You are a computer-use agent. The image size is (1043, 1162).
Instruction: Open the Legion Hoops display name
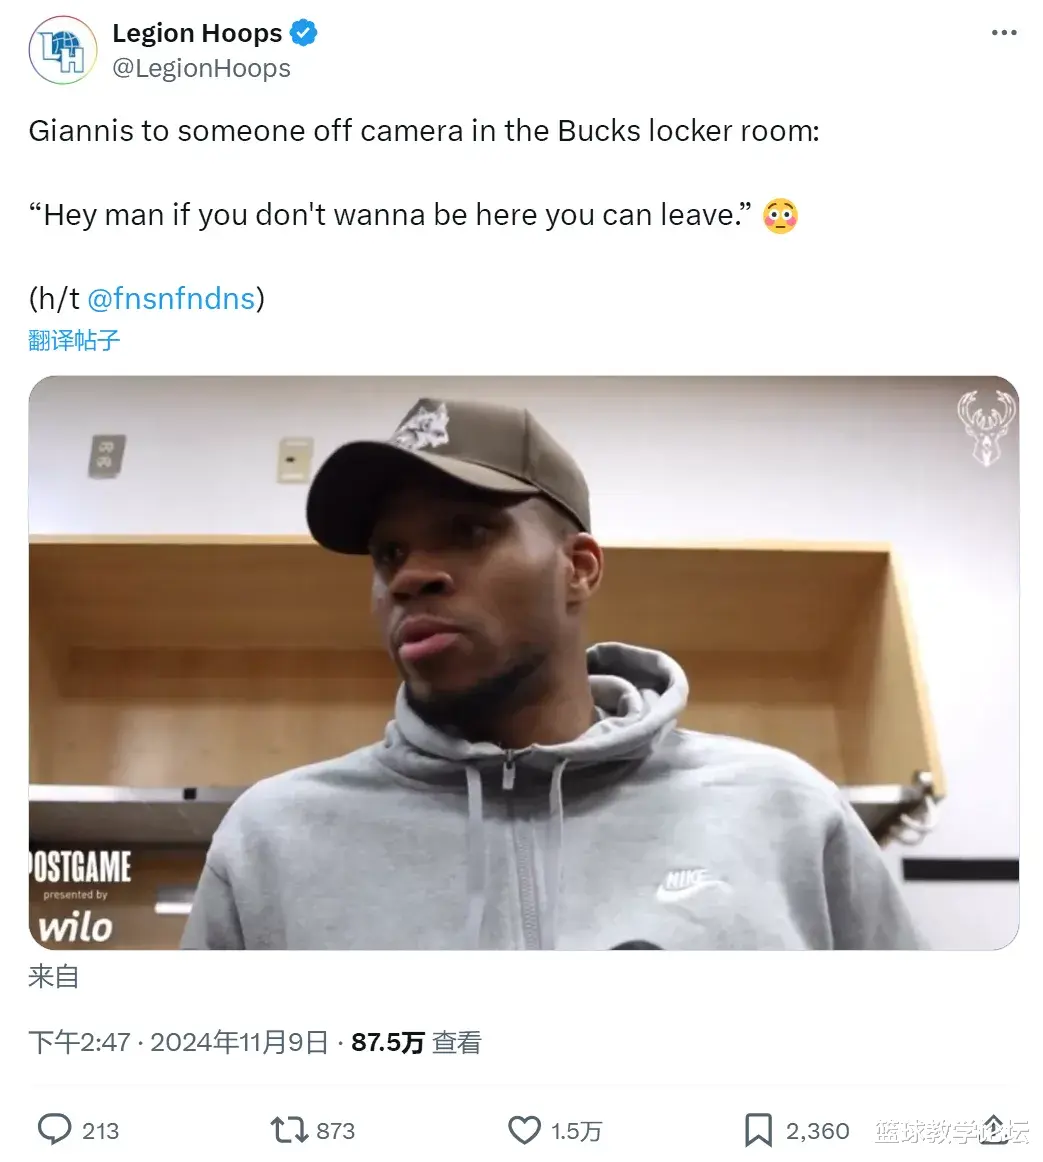click(197, 33)
